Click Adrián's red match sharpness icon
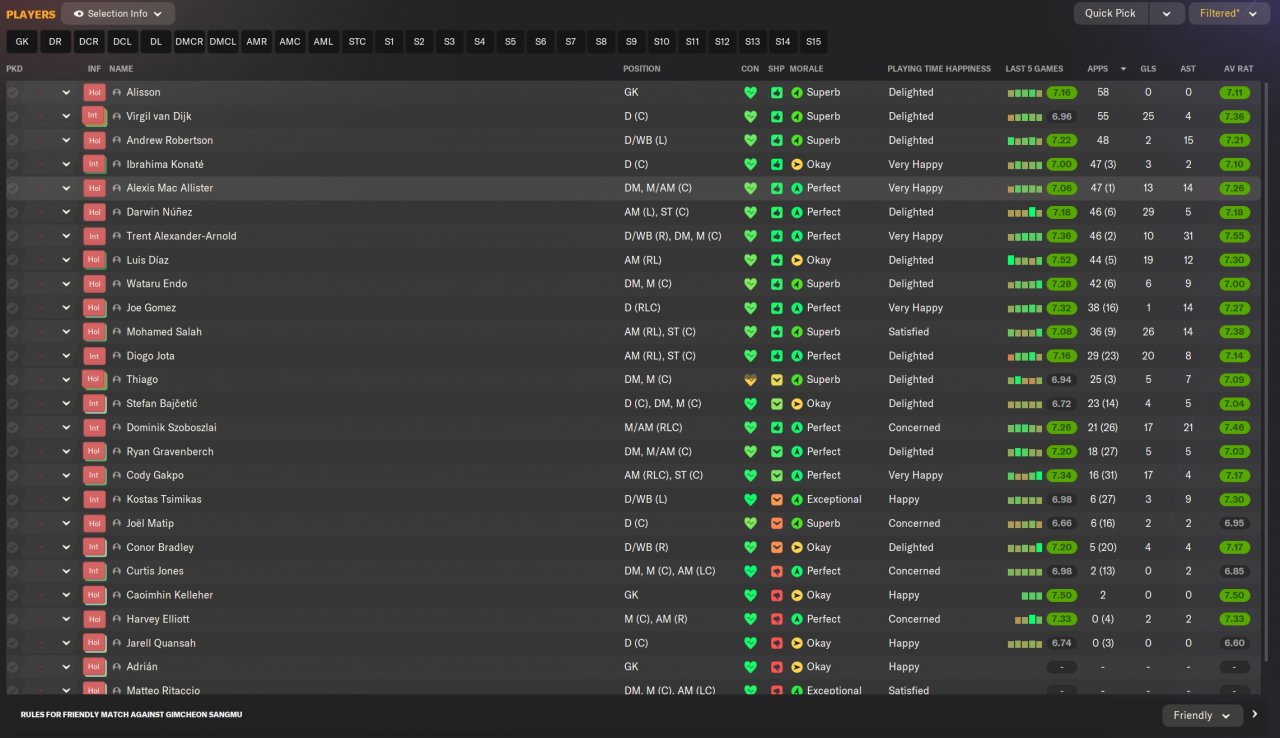 pos(777,667)
